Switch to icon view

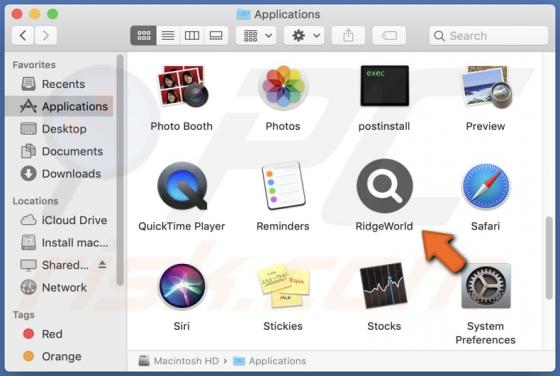[144, 35]
